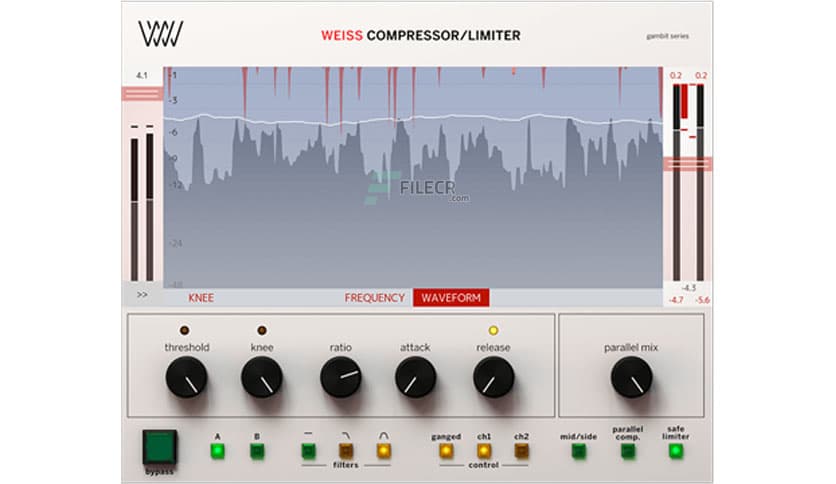Expand panel with the >> arrows
This screenshot has height=484, width=836.
pyautogui.click(x=142, y=295)
